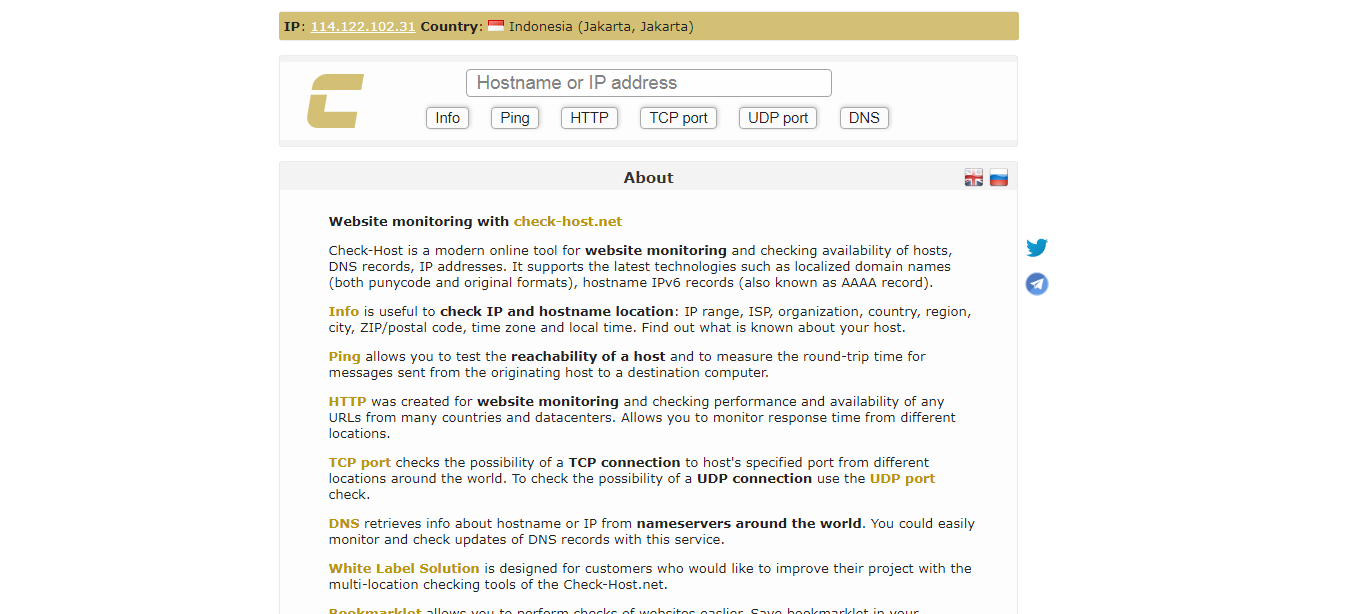Open the Telegram icon link
The width and height of the screenshot is (1348, 614).
1037,285
